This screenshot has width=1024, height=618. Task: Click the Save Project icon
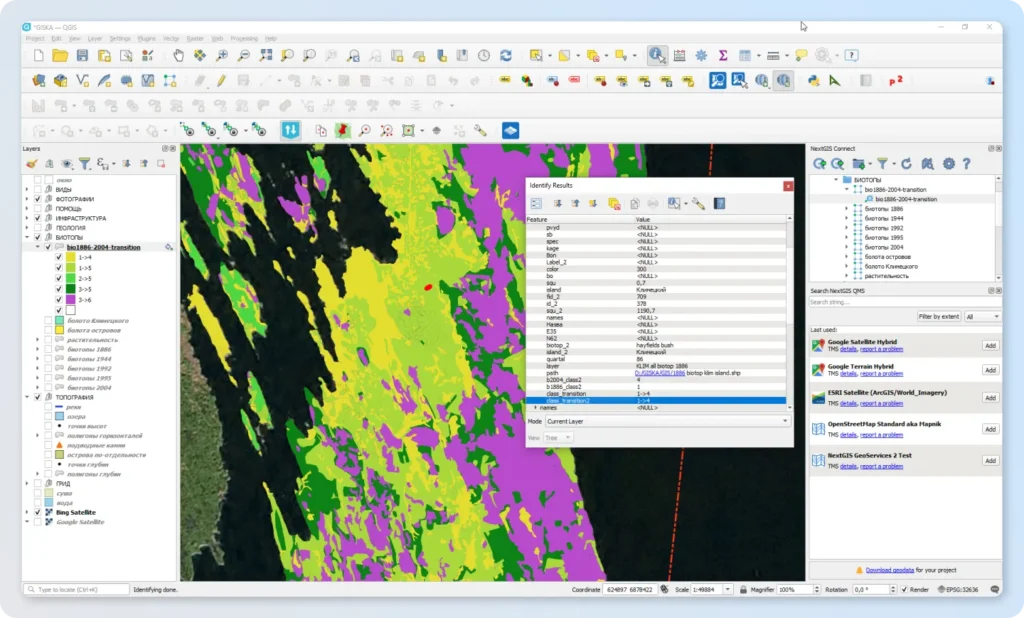[82, 56]
